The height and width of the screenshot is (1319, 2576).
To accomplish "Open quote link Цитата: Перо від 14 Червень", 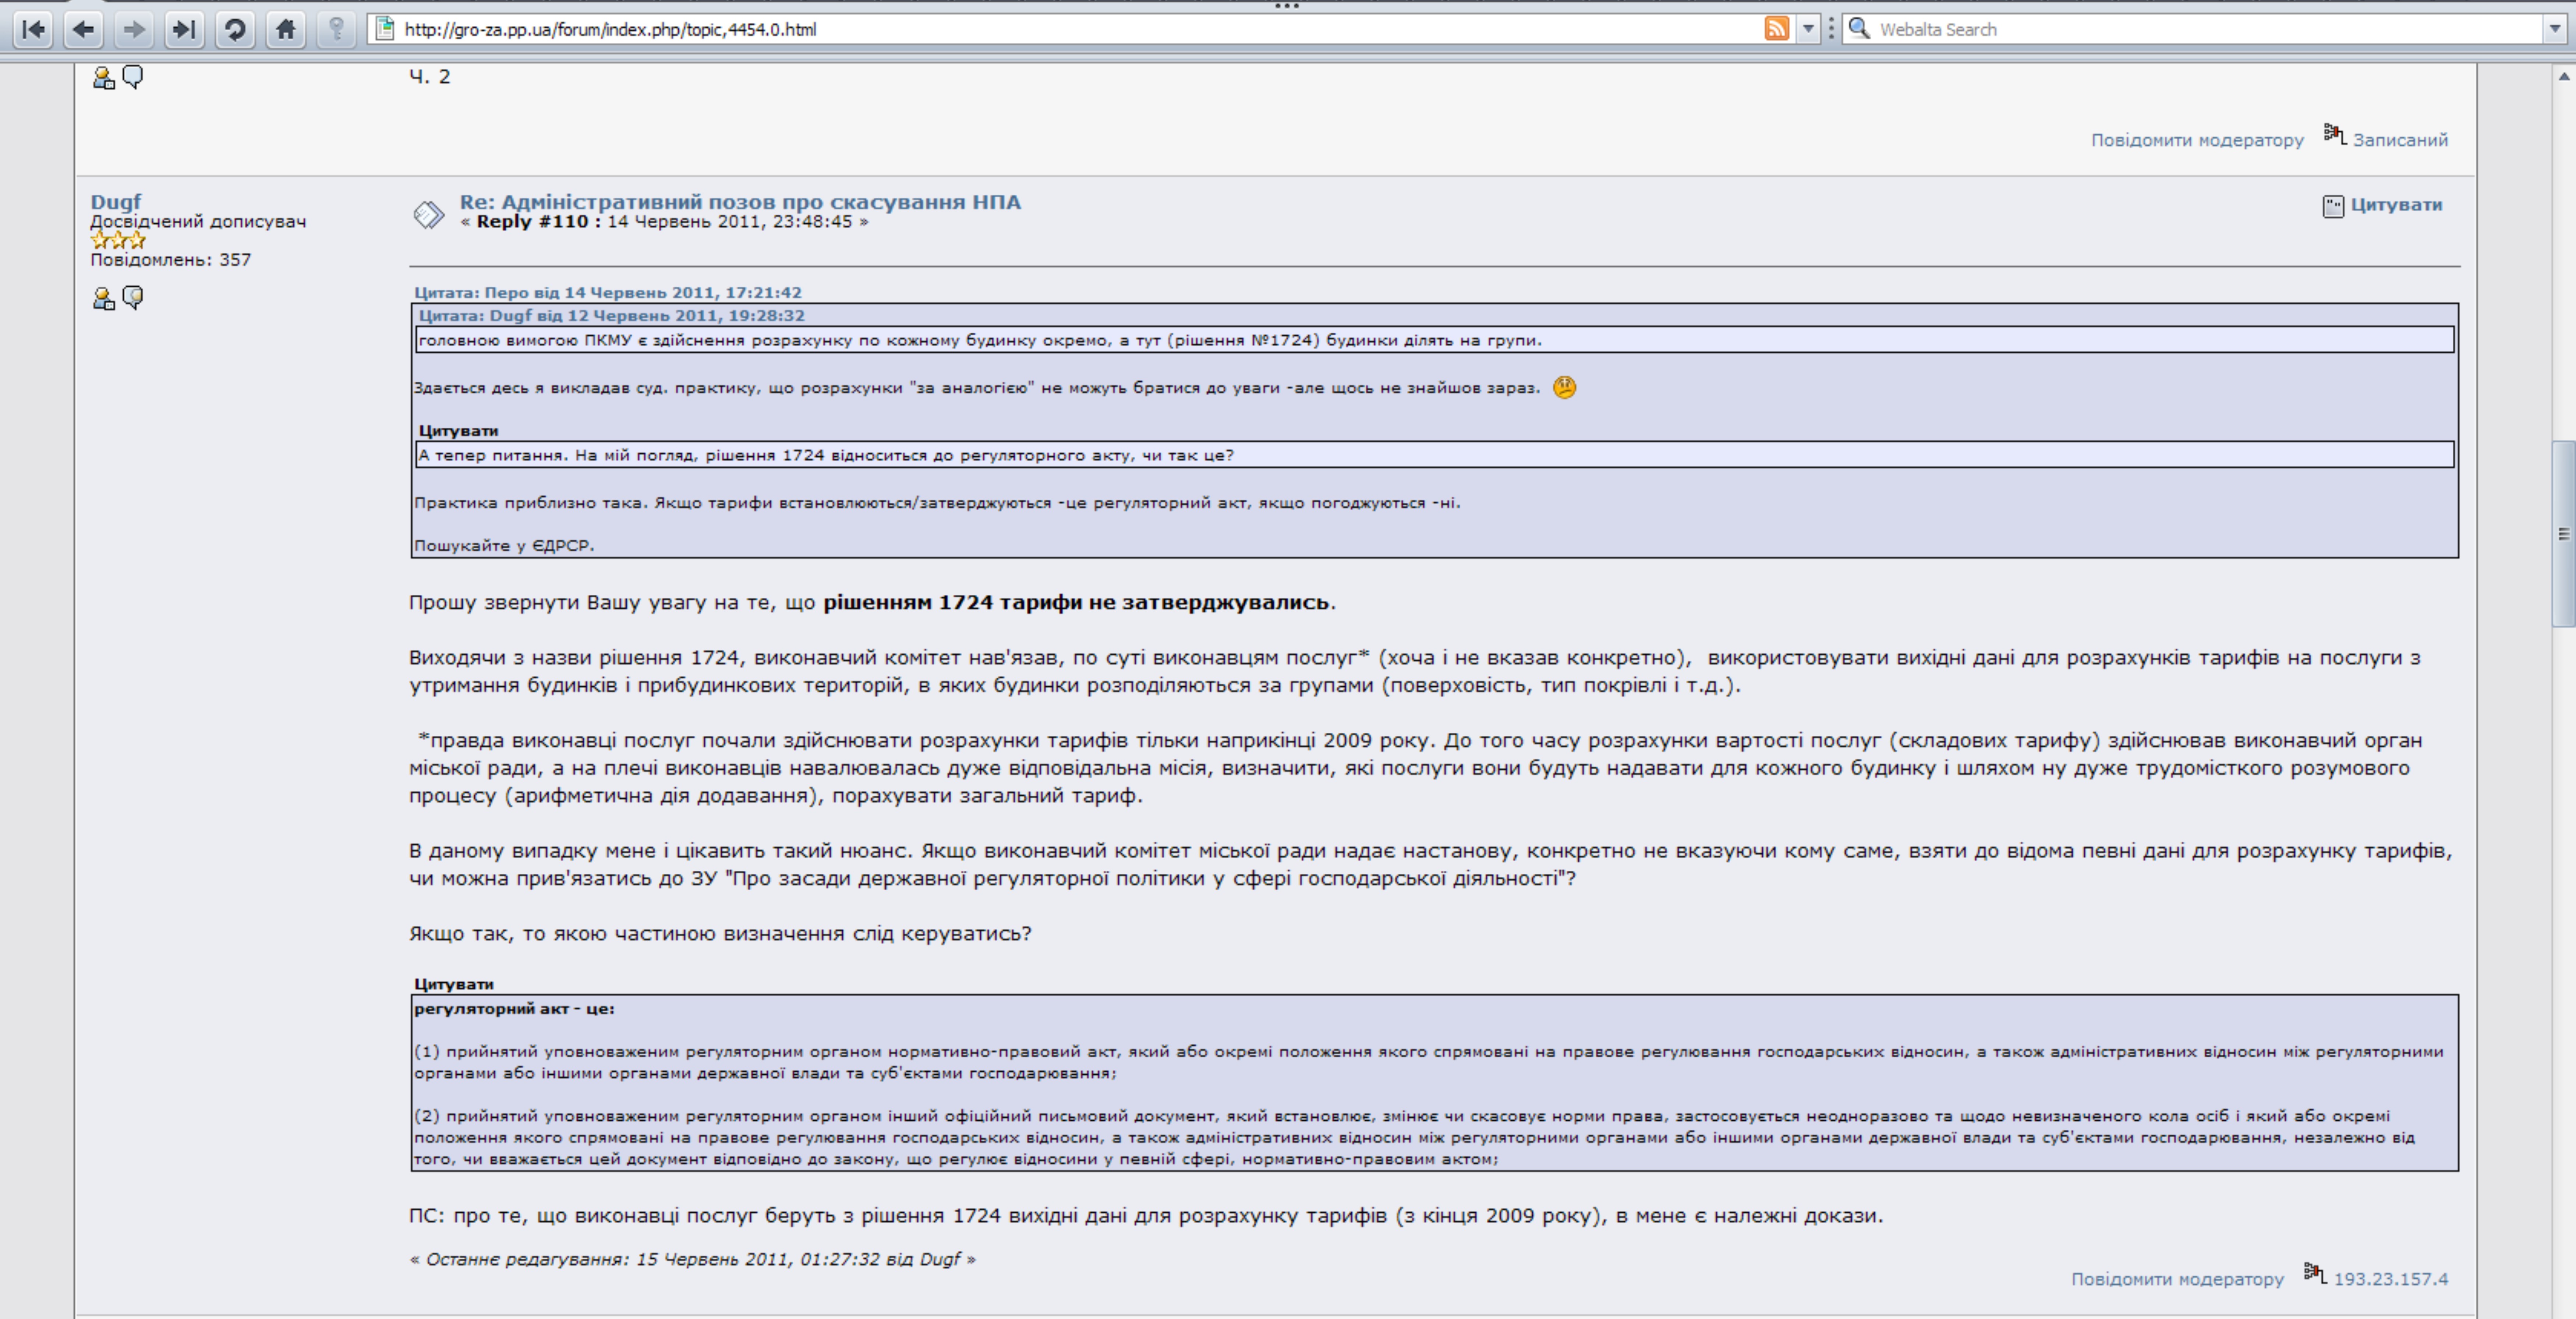I will [608, 293].
